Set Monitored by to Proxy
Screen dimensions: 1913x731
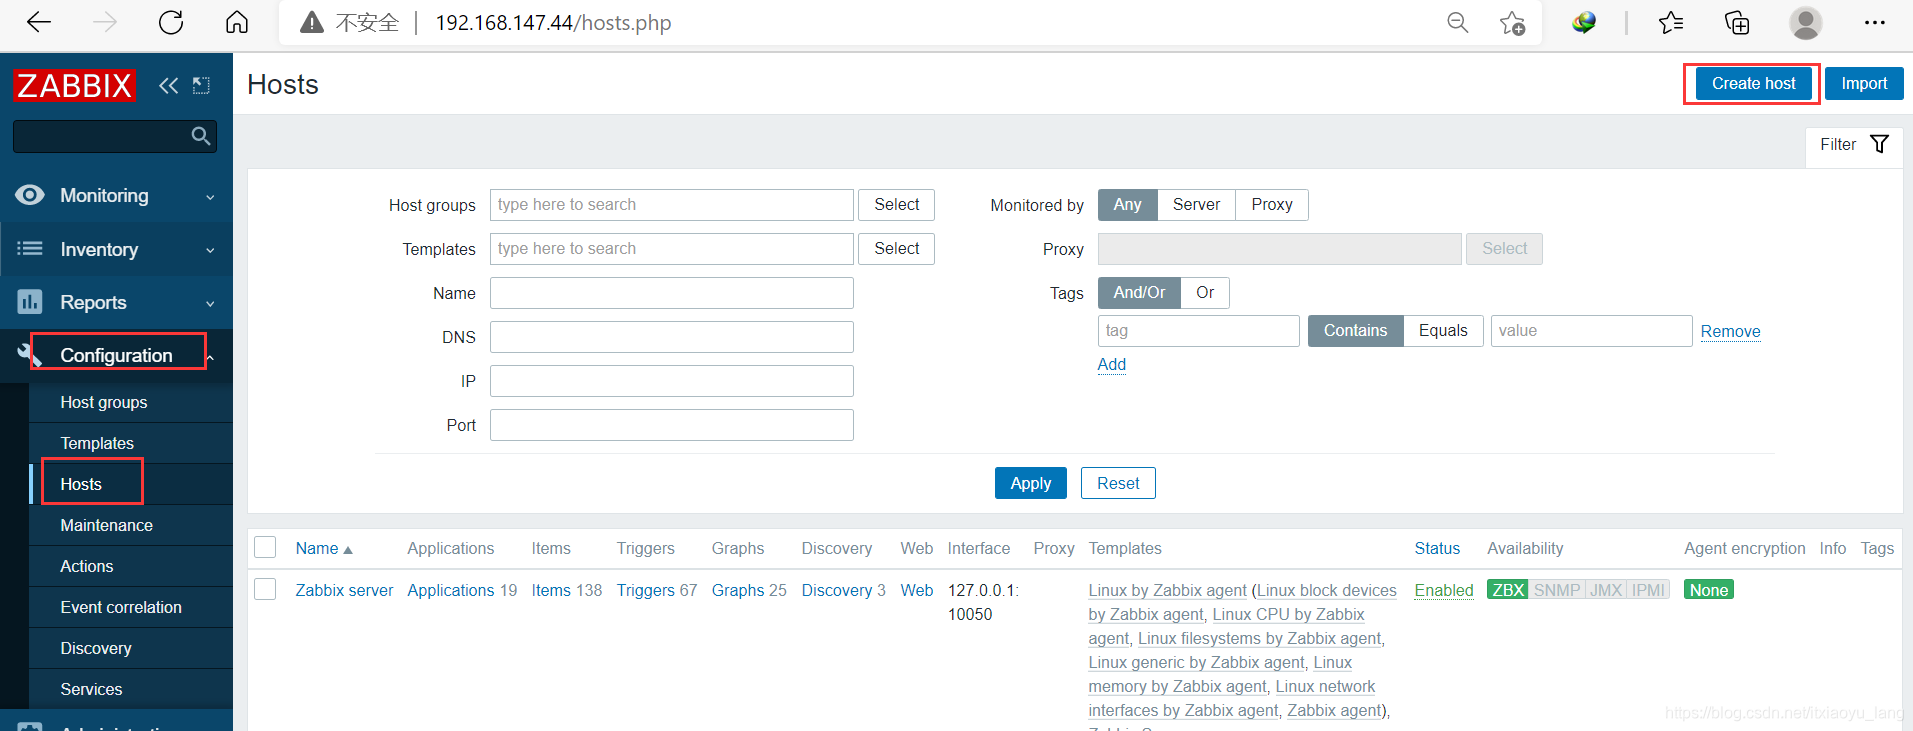pos(1272,204)
